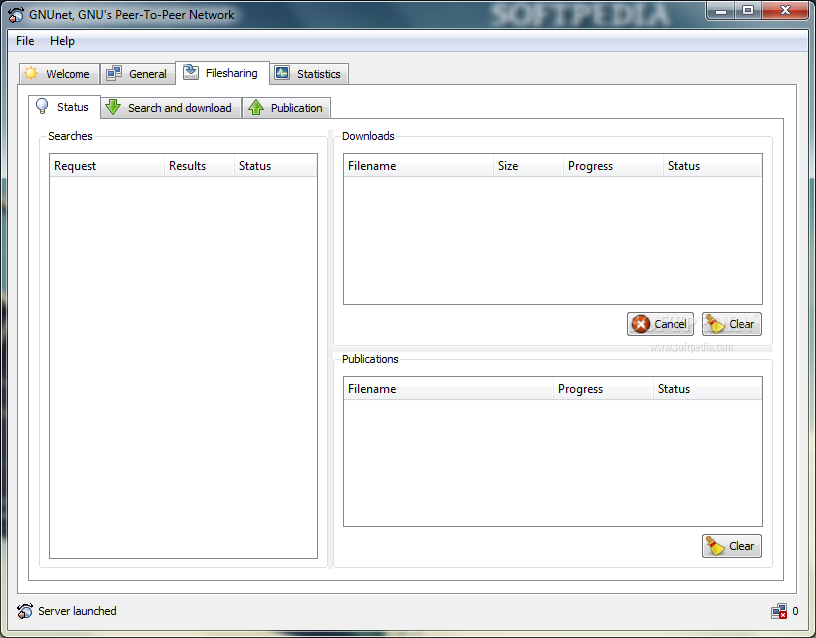The width and height of the screenshot is (816, 638).
Task: Open the Publication sub-tab
Action: pyautogui.click(x=286, y=108)
